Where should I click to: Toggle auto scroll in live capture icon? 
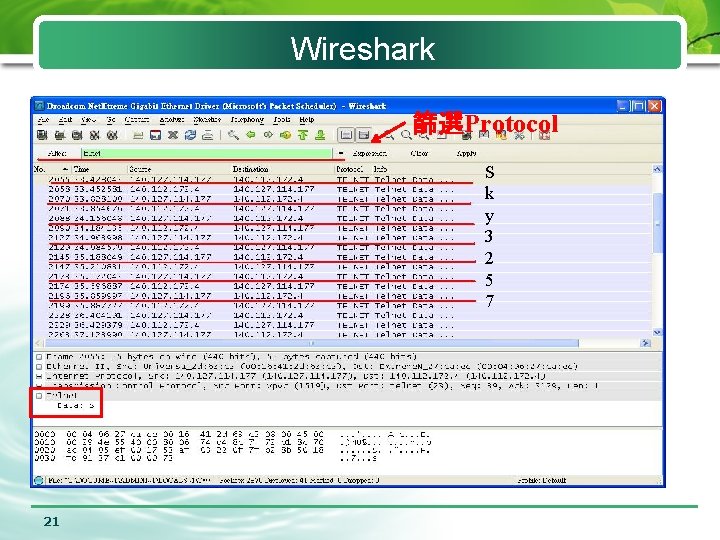click(x=364, y=135)
